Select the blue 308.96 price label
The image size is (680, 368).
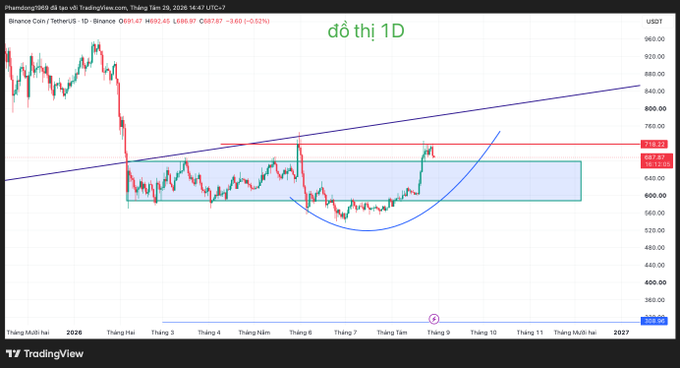point(654,321)
